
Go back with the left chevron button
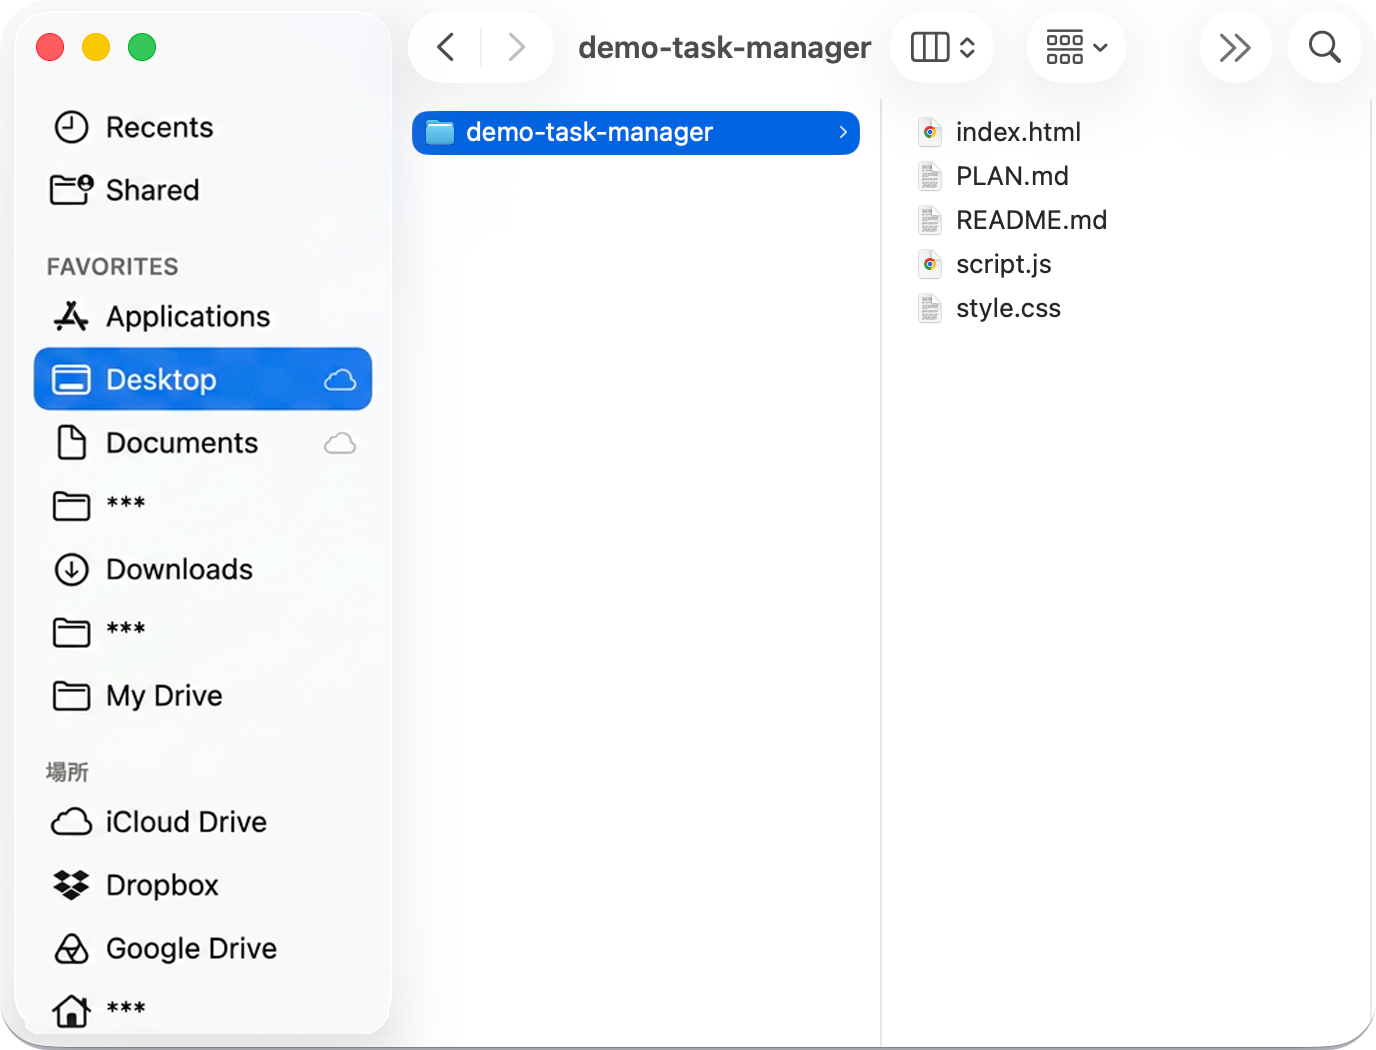click(x=446, y=47)
